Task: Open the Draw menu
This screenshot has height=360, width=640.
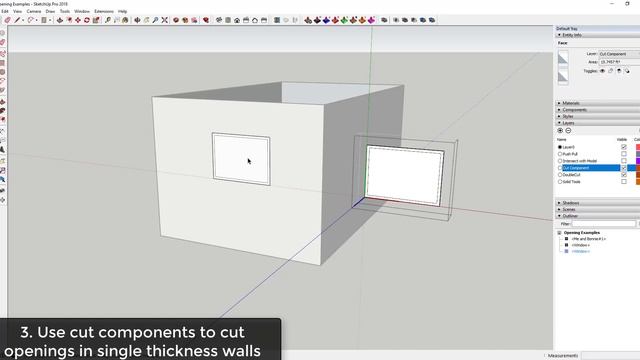Action: pyautogui.click(x=50, y=11)
